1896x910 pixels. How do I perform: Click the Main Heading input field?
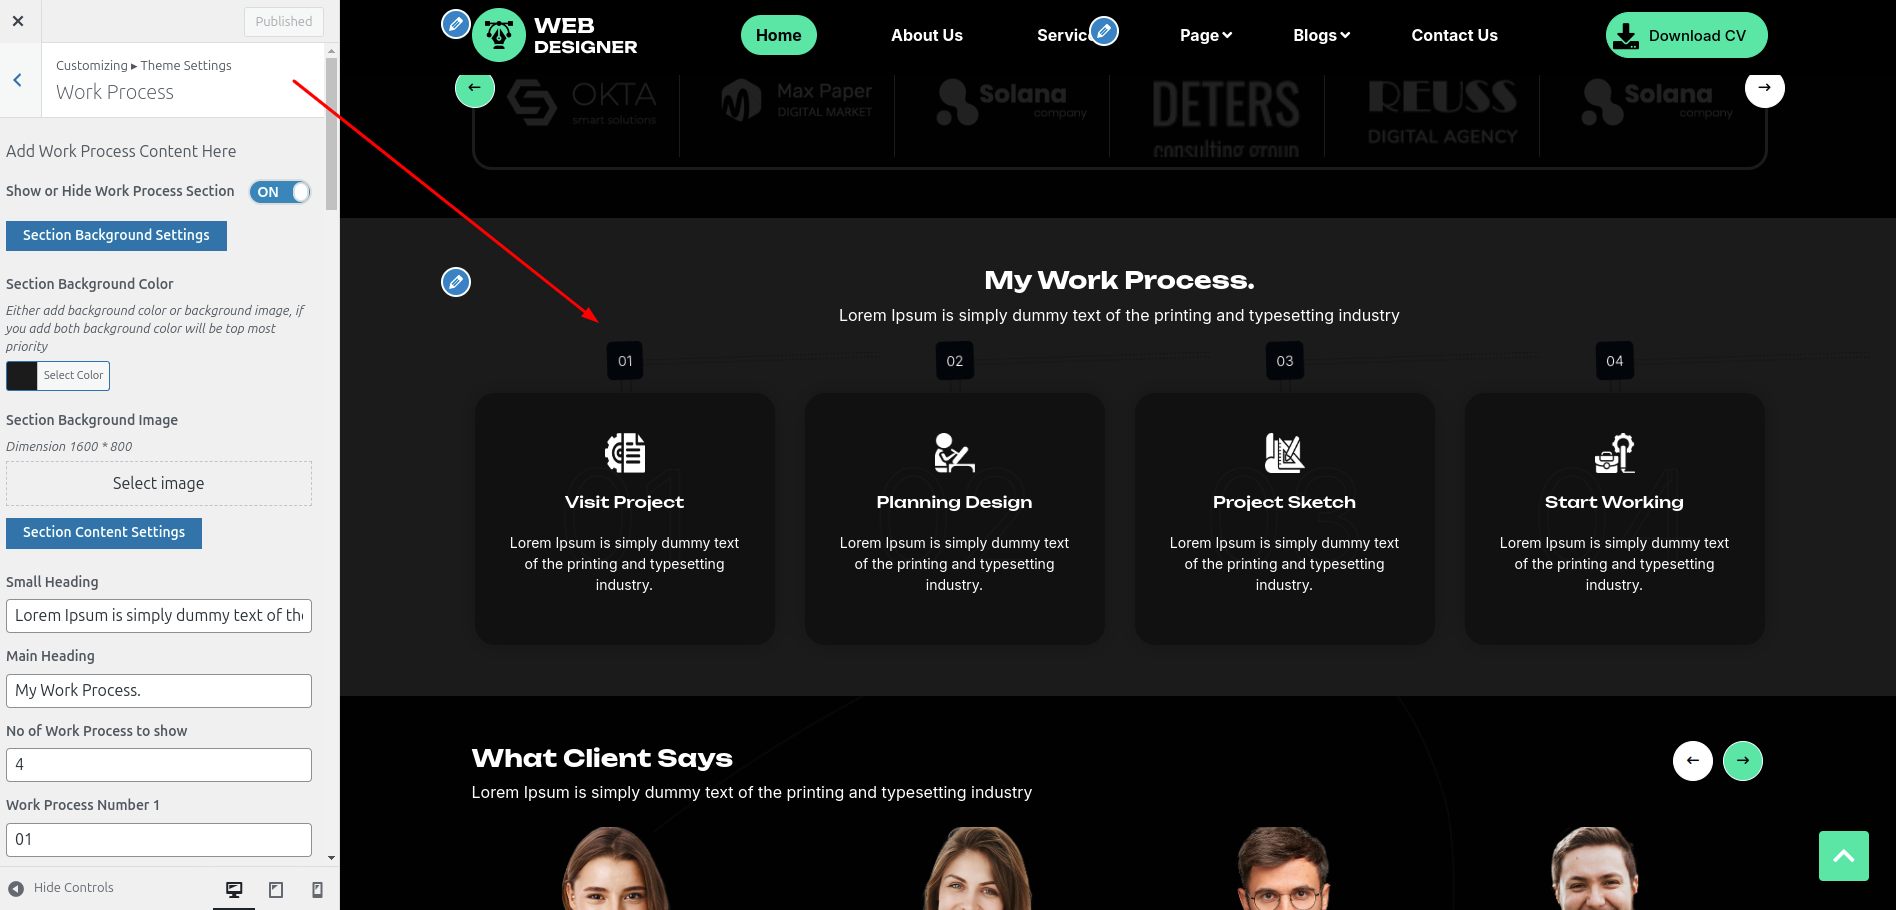click(x=158, y=690)
